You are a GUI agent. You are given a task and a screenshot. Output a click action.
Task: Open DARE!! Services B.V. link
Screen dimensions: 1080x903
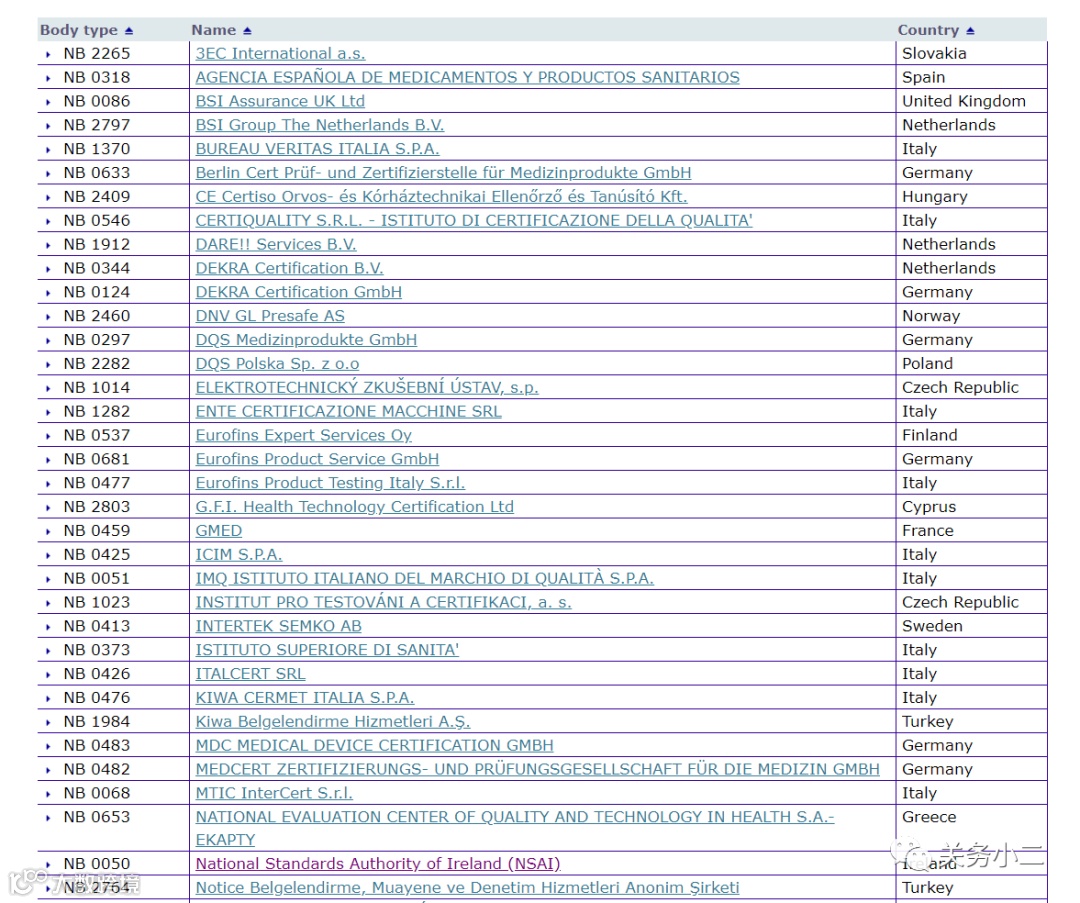(276, 245)
